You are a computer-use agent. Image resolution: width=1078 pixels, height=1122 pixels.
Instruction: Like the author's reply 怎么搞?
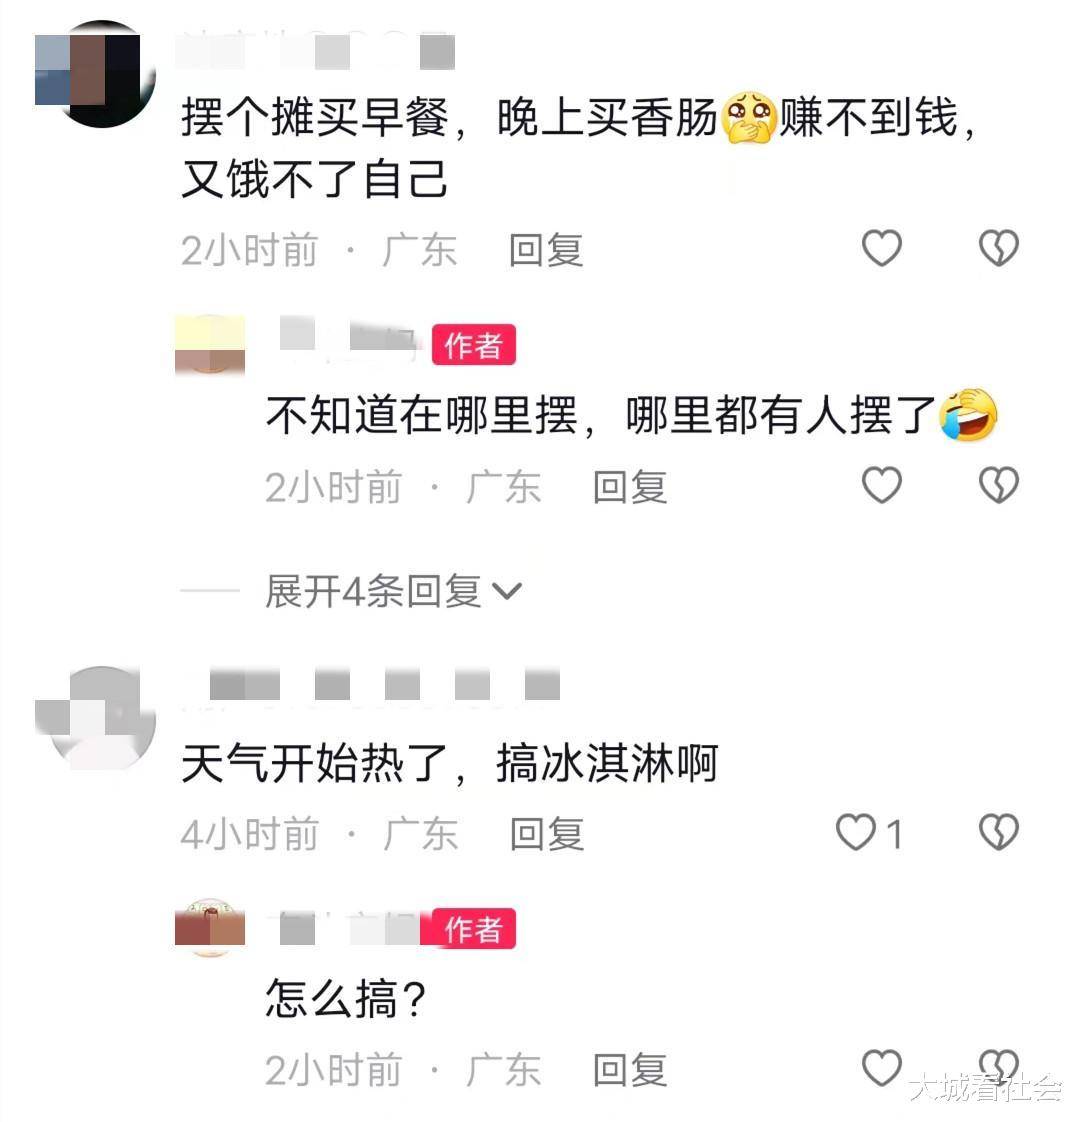tap(881, 1068)
